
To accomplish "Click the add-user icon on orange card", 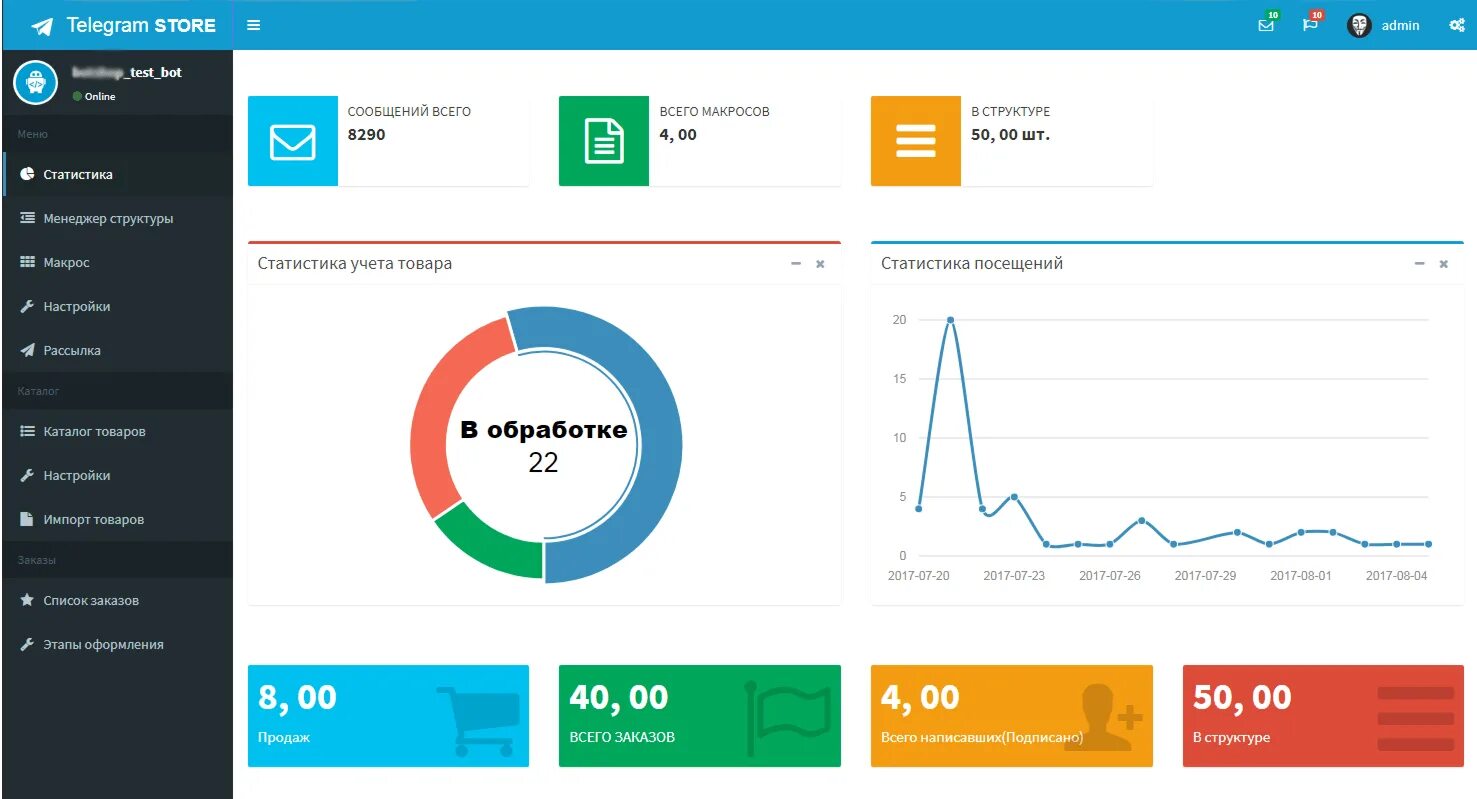I will [1101, 716].
